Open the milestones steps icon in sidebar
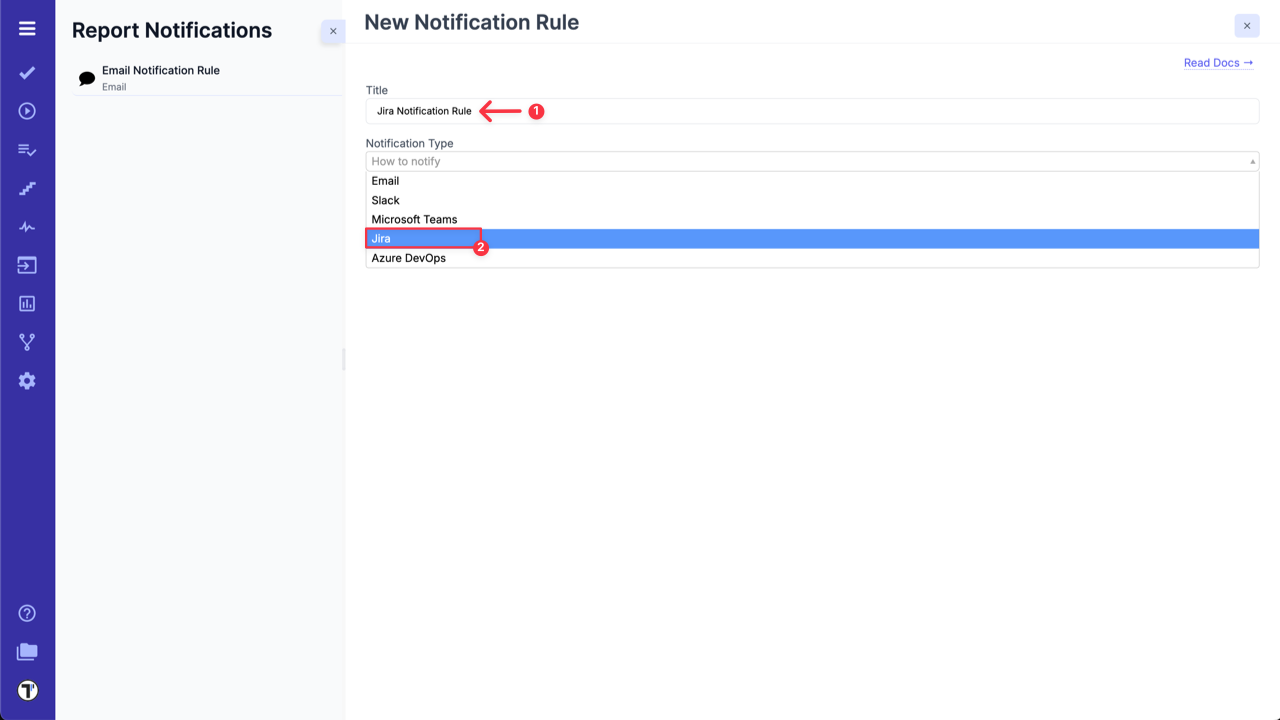1280x720 pixels. point(27,188)
